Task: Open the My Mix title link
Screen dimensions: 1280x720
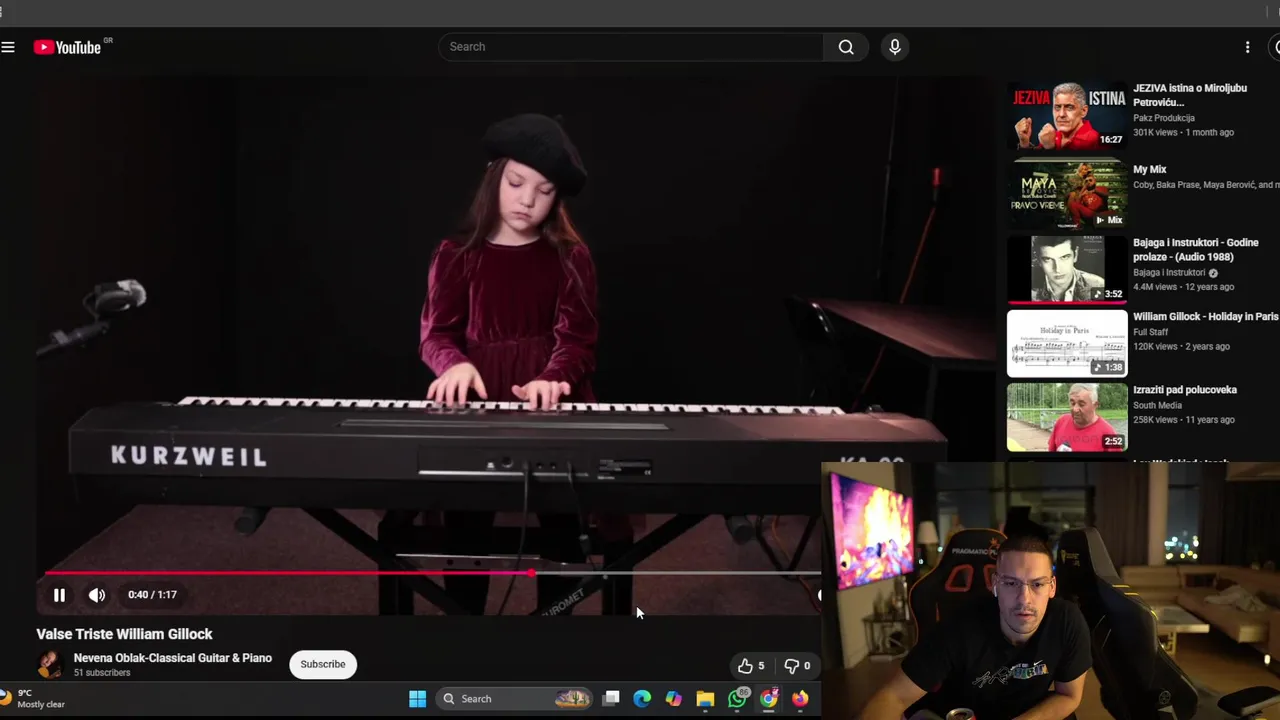Action: click(1150, 170)
